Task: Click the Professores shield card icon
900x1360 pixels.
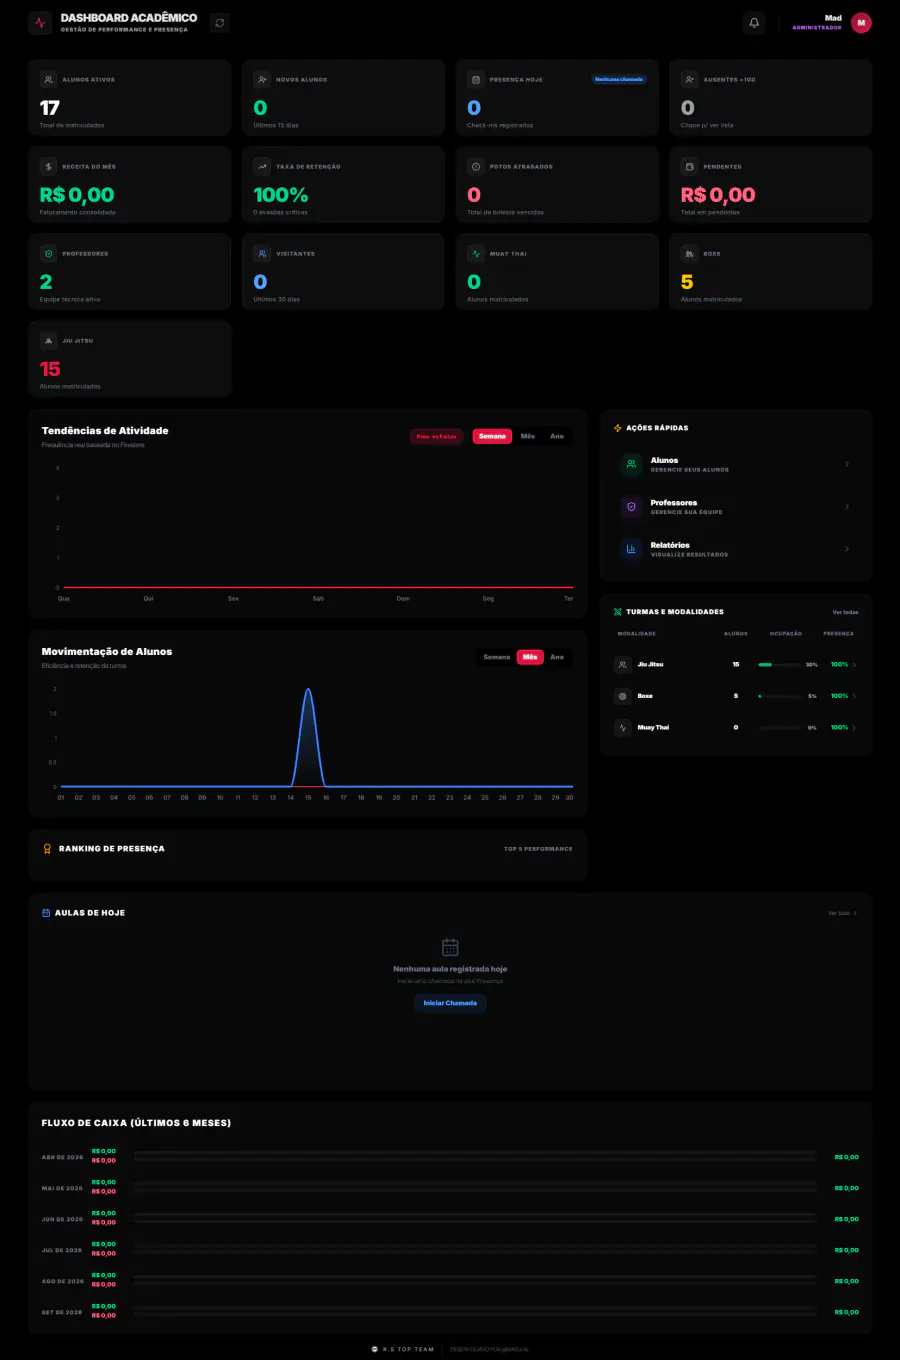Action: click(x=48, y=253)
